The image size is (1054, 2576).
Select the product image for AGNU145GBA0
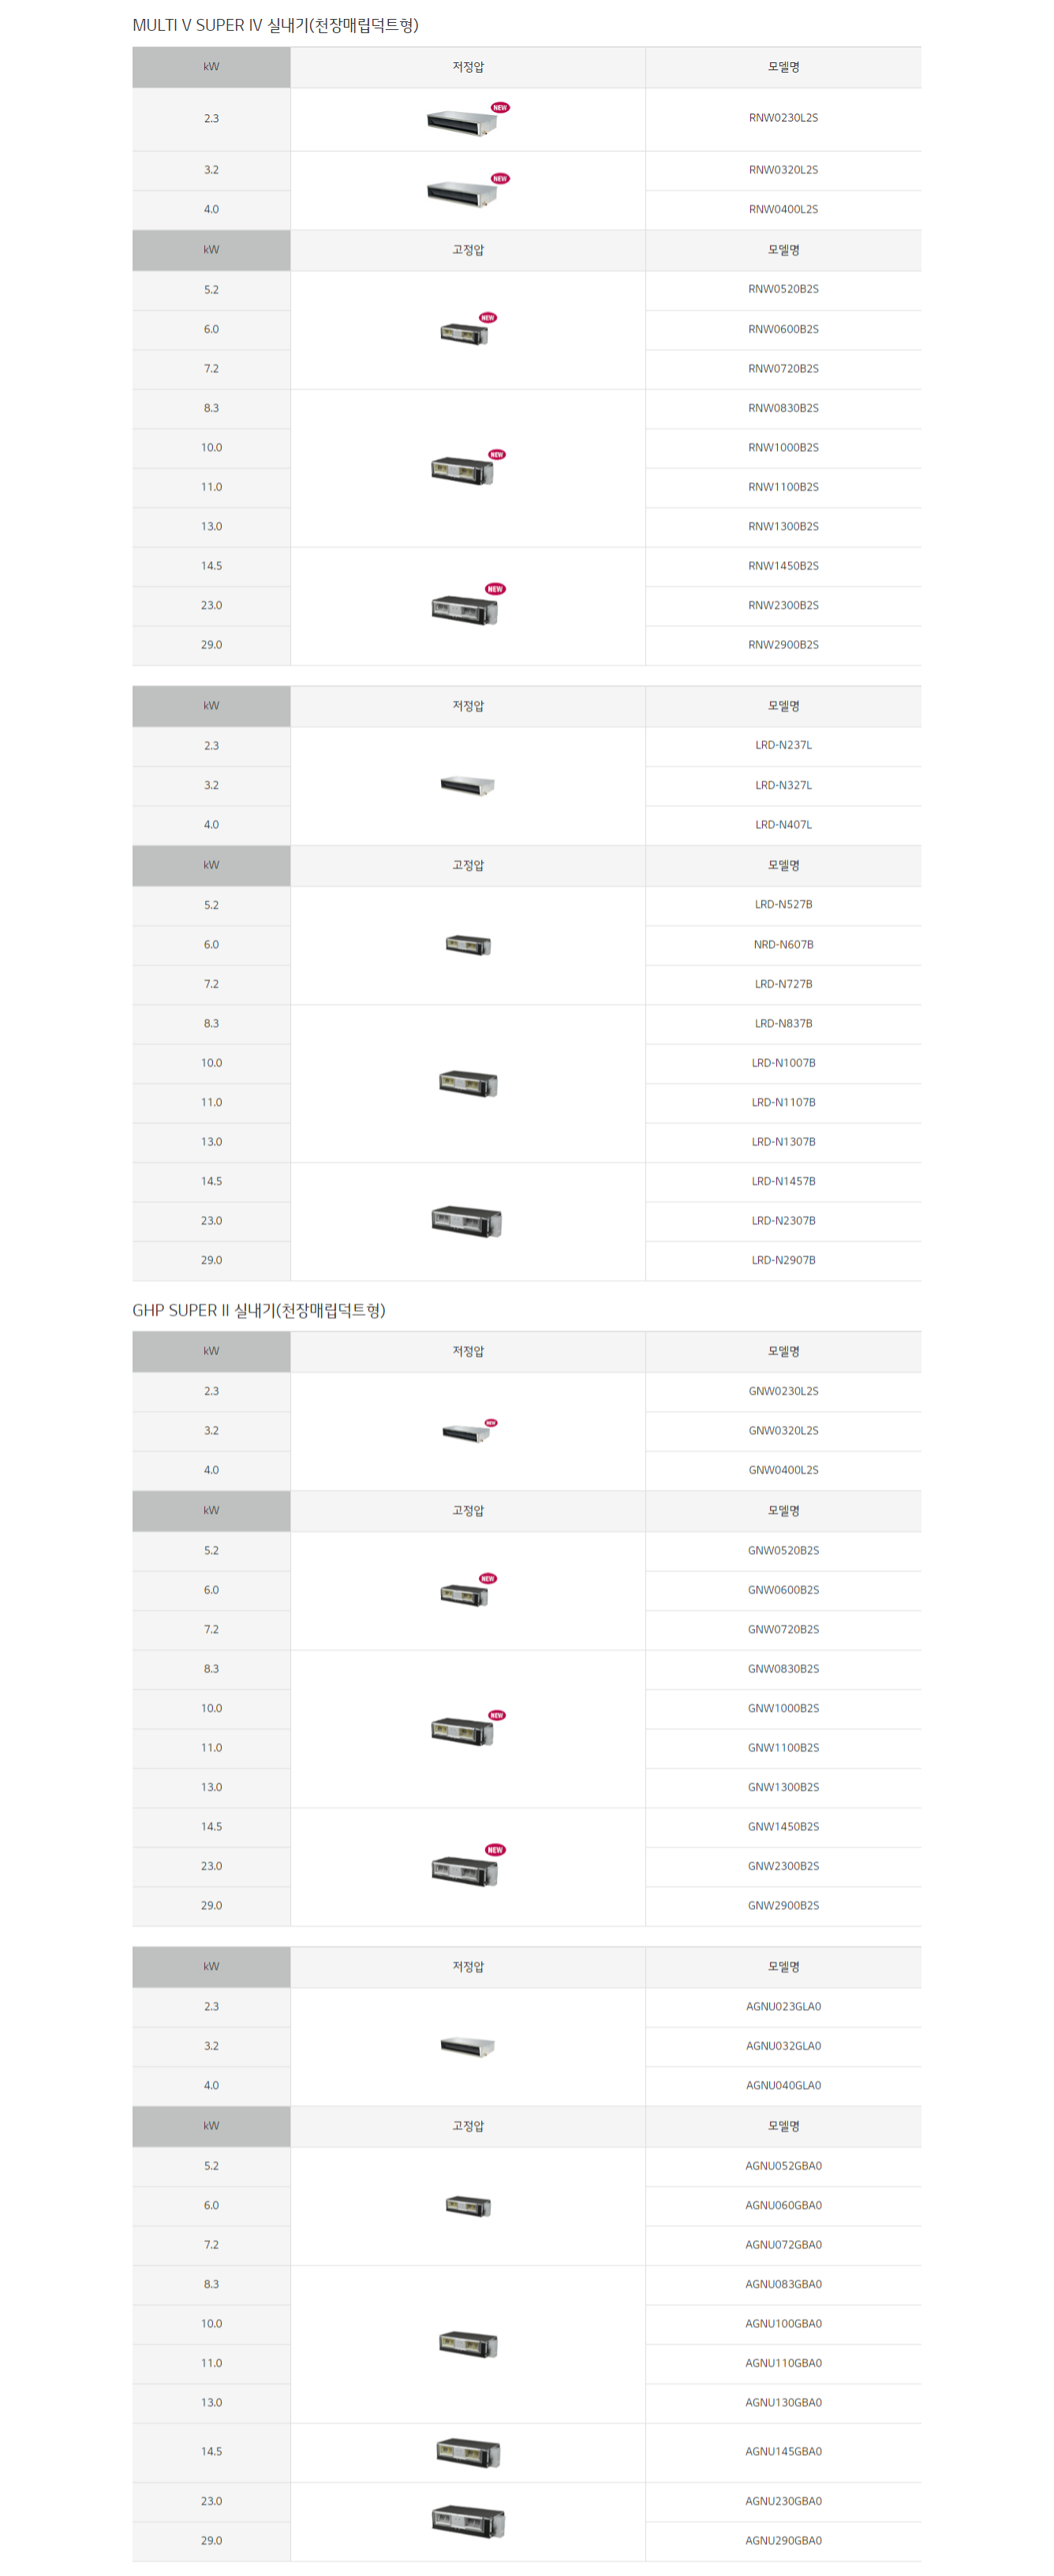tap(467, 2452)
